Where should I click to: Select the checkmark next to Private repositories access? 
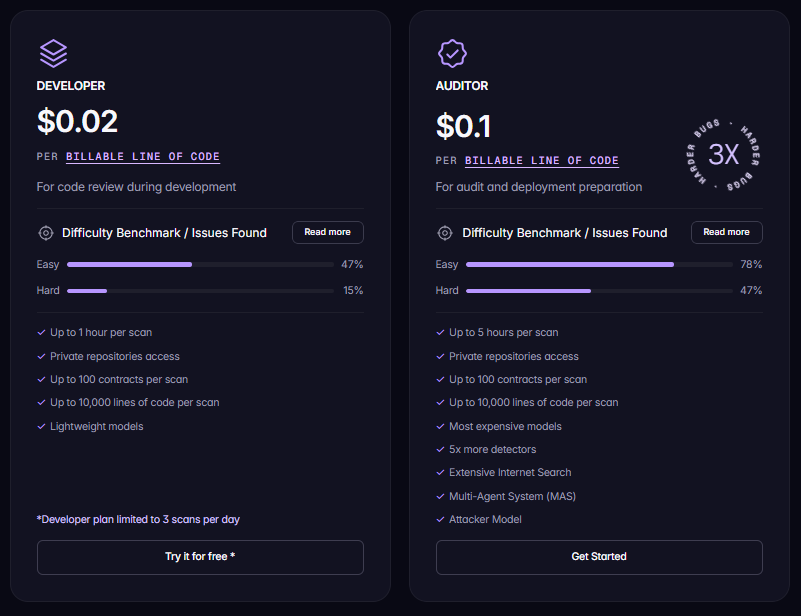click(39, 356)
